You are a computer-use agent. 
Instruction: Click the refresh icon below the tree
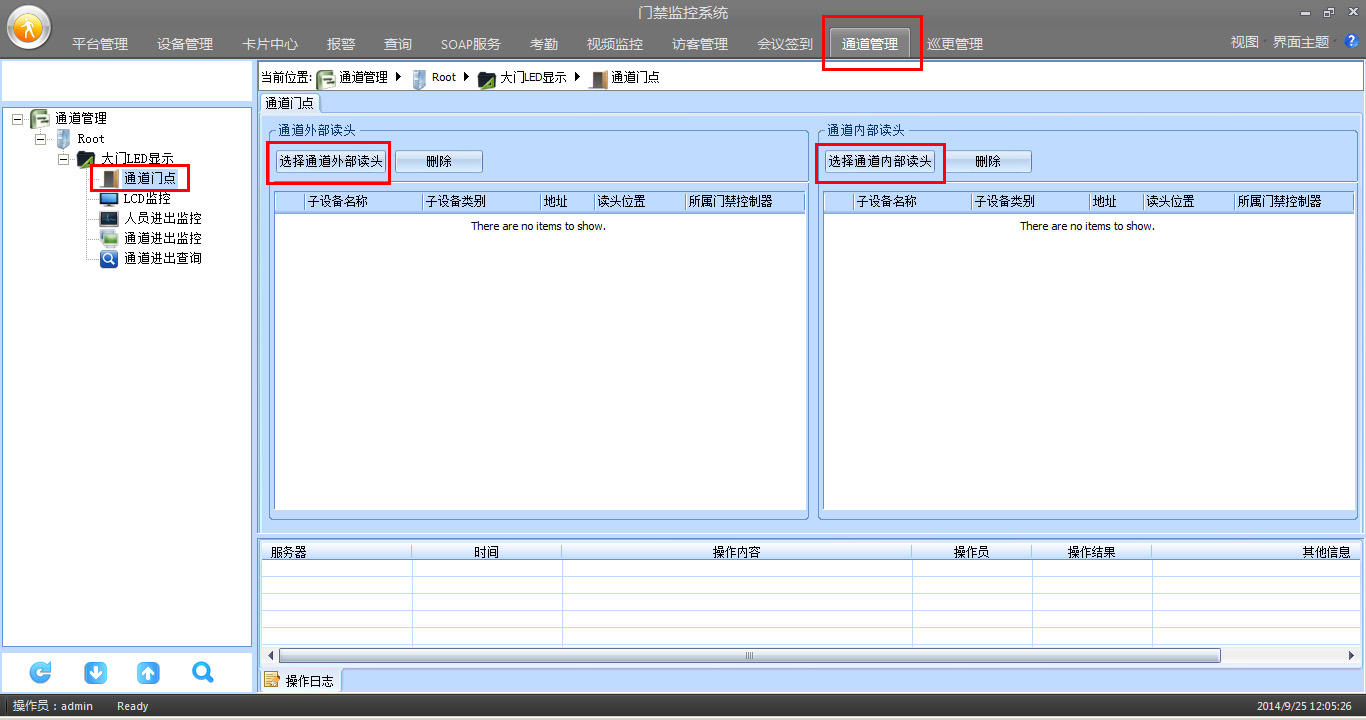point(41,672)
